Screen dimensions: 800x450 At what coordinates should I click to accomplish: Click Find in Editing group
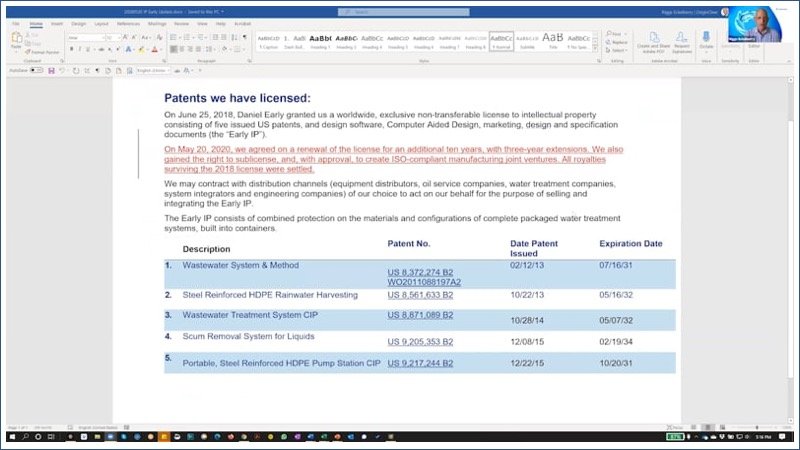(616, 34)
